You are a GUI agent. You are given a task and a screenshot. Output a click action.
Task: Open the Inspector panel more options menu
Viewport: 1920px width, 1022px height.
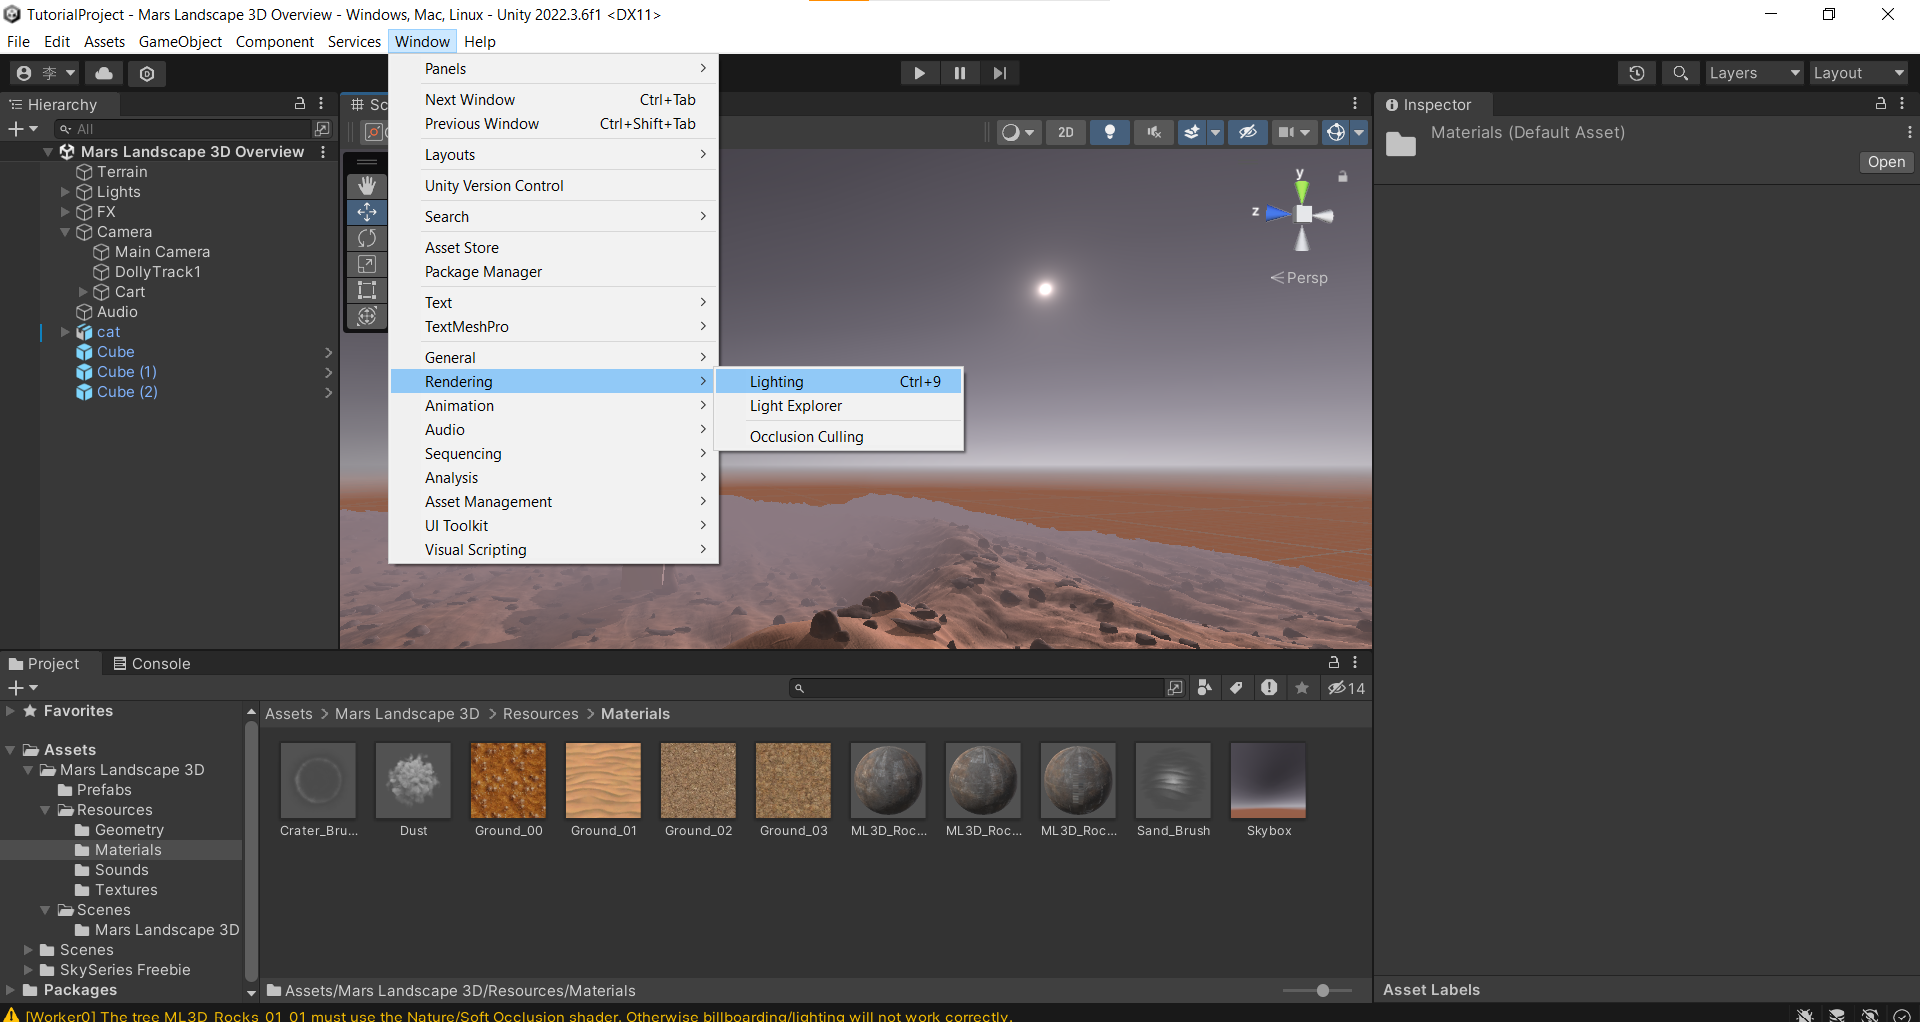(1902, 104)
